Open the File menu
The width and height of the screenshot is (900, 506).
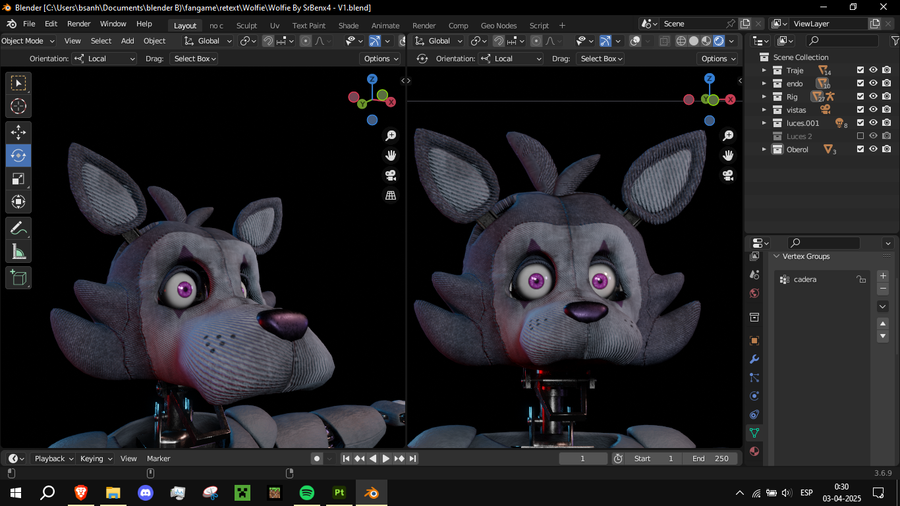[x=29, y=24]
